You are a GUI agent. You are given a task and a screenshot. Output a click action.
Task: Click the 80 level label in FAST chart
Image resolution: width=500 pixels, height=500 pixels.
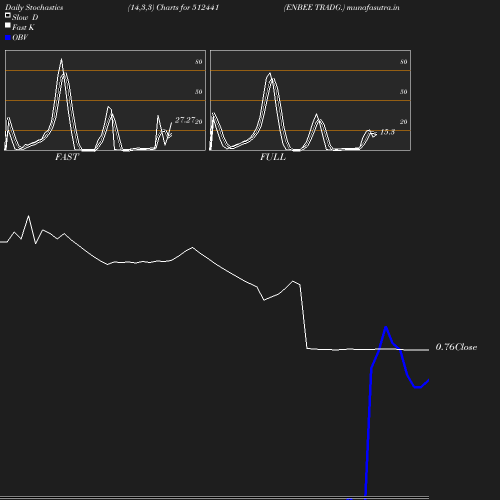click(x=199, y=62)
